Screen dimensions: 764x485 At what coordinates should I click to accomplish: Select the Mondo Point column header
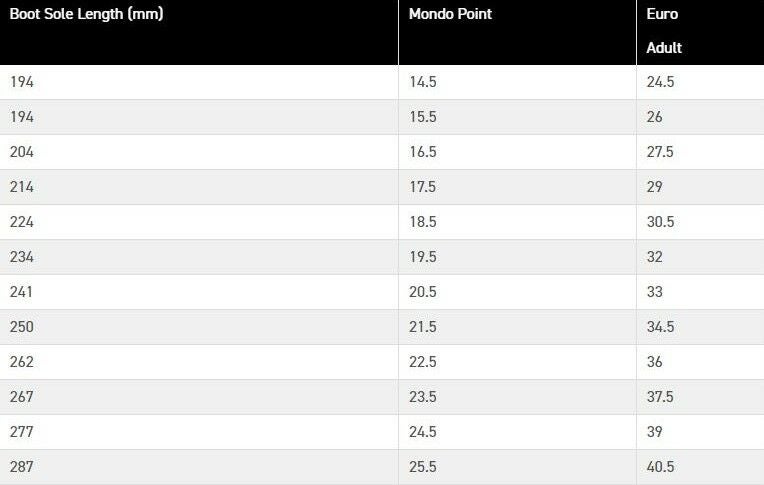450,14
